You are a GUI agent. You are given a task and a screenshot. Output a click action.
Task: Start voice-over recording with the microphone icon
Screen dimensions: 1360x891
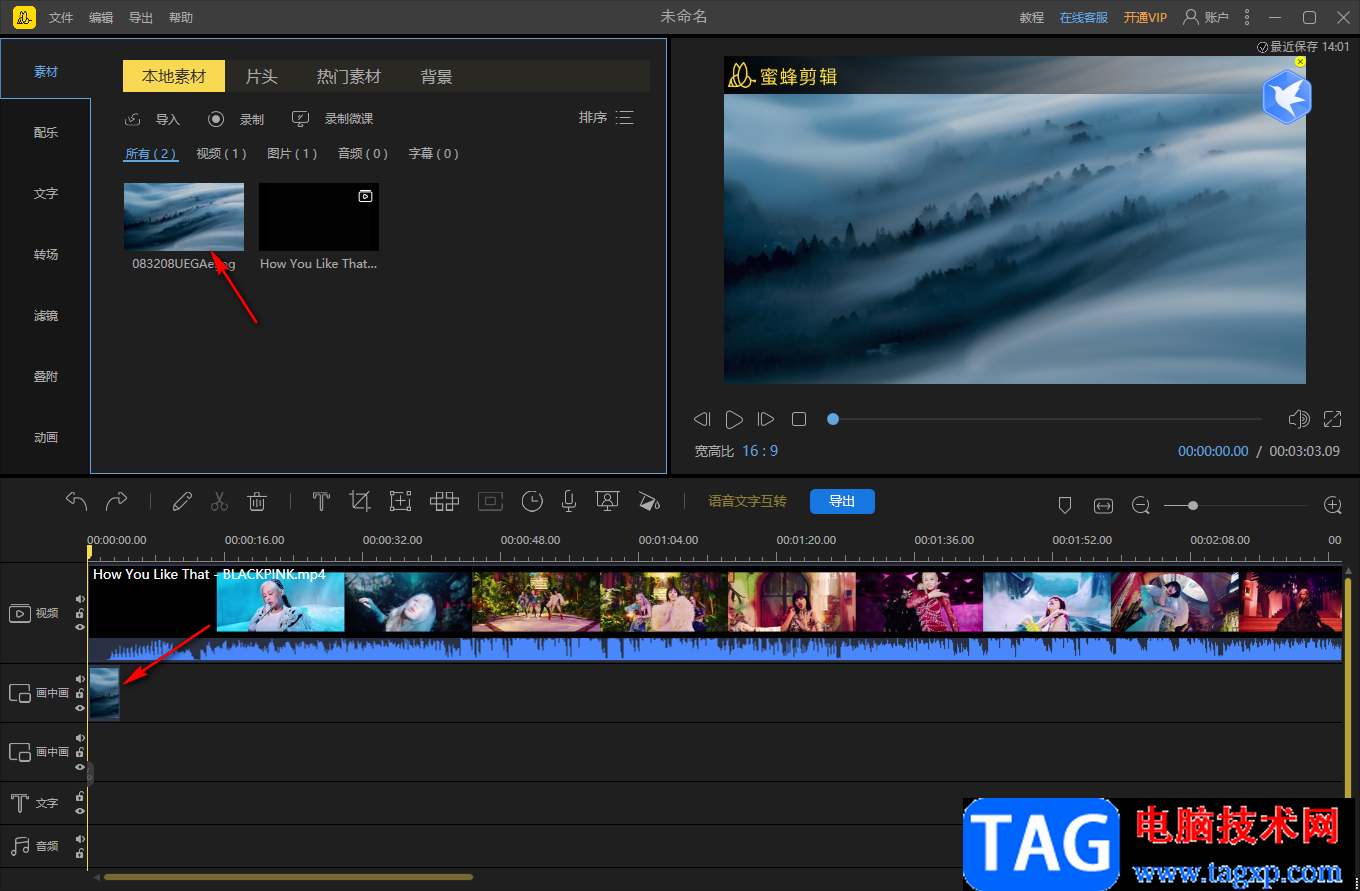pyautogui.click(x=569, y=501)
